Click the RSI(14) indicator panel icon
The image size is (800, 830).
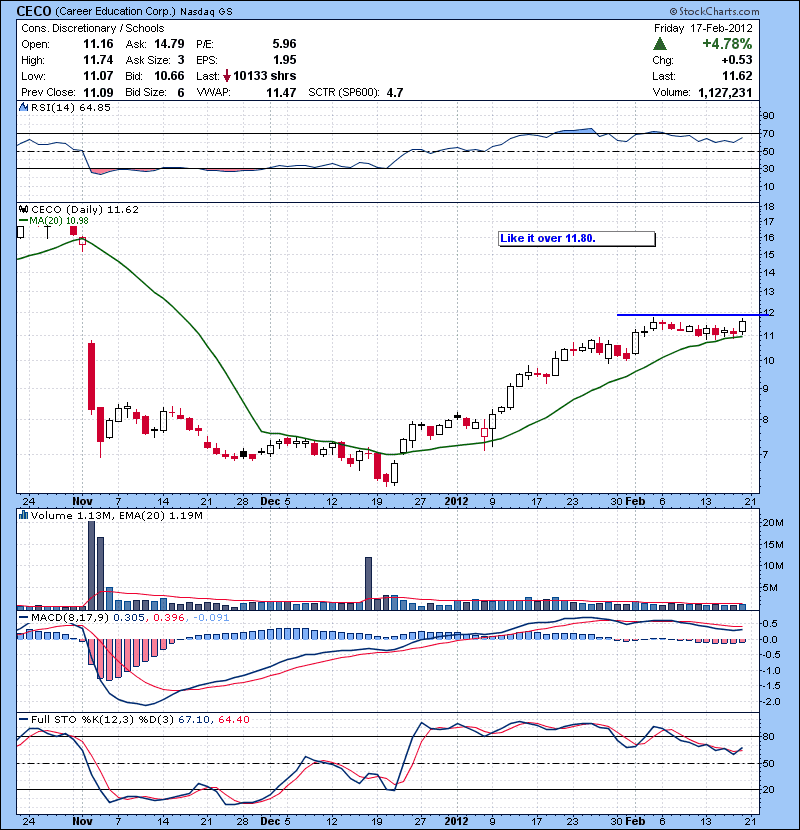[23, 107]
